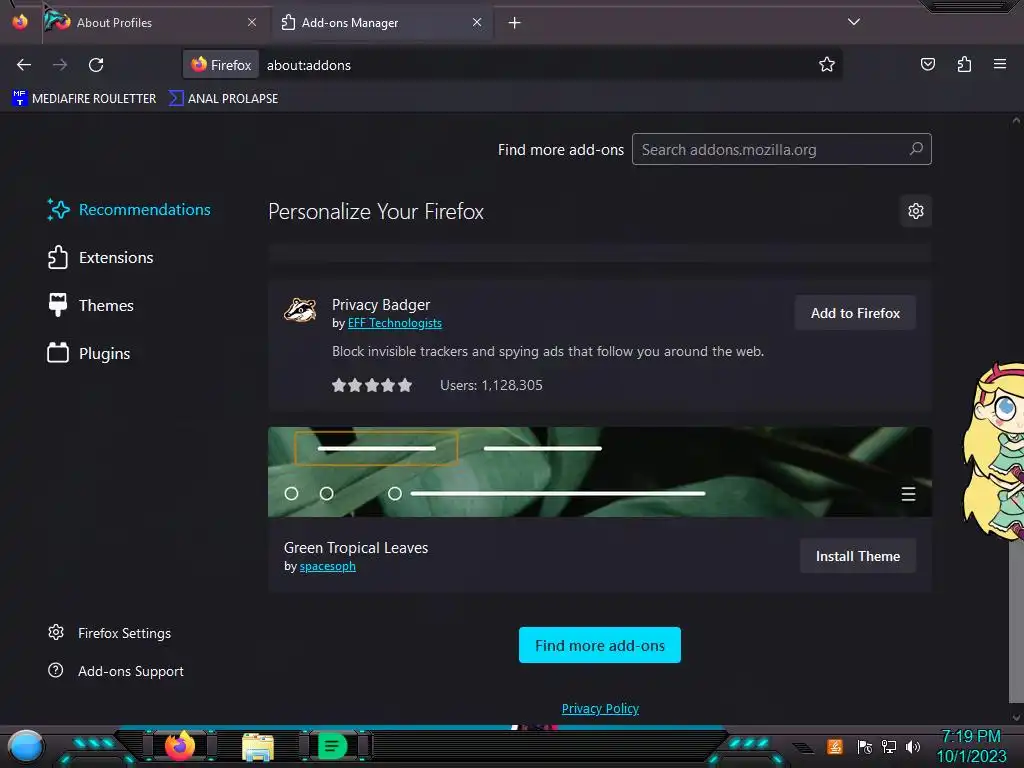Open the Plugins category
The image size is (1024, 768).
tap(89, 354)
